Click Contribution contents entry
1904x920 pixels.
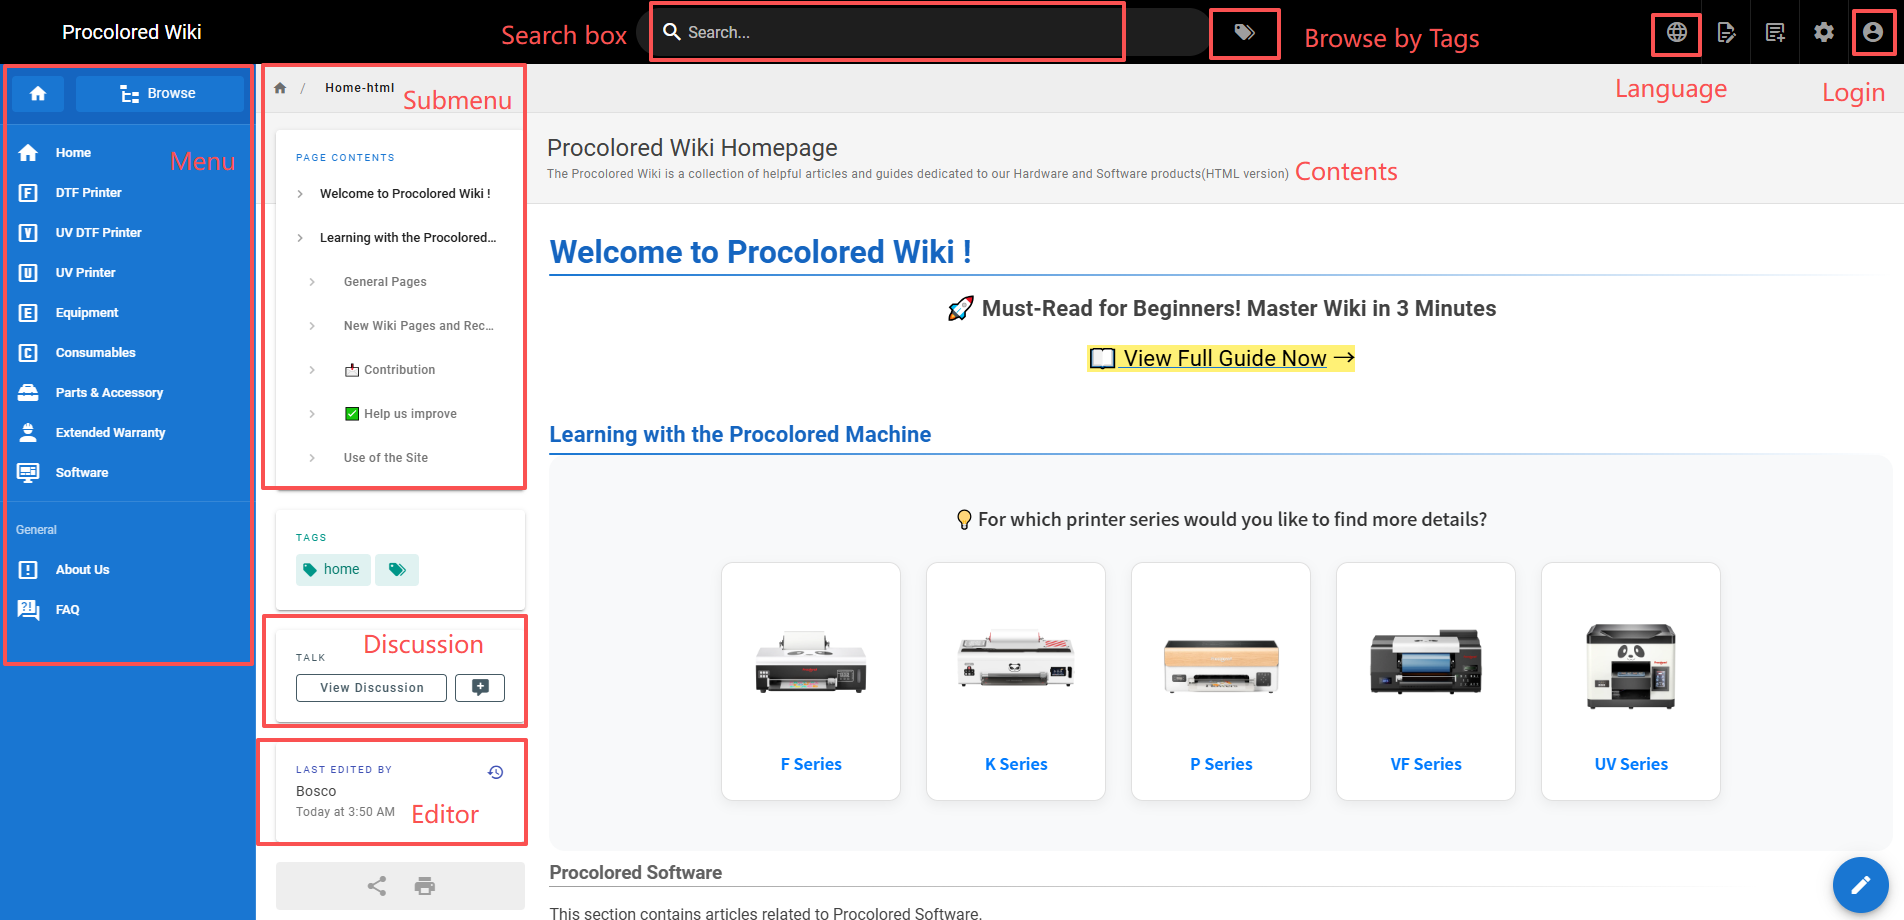click(x=390, y=370)
